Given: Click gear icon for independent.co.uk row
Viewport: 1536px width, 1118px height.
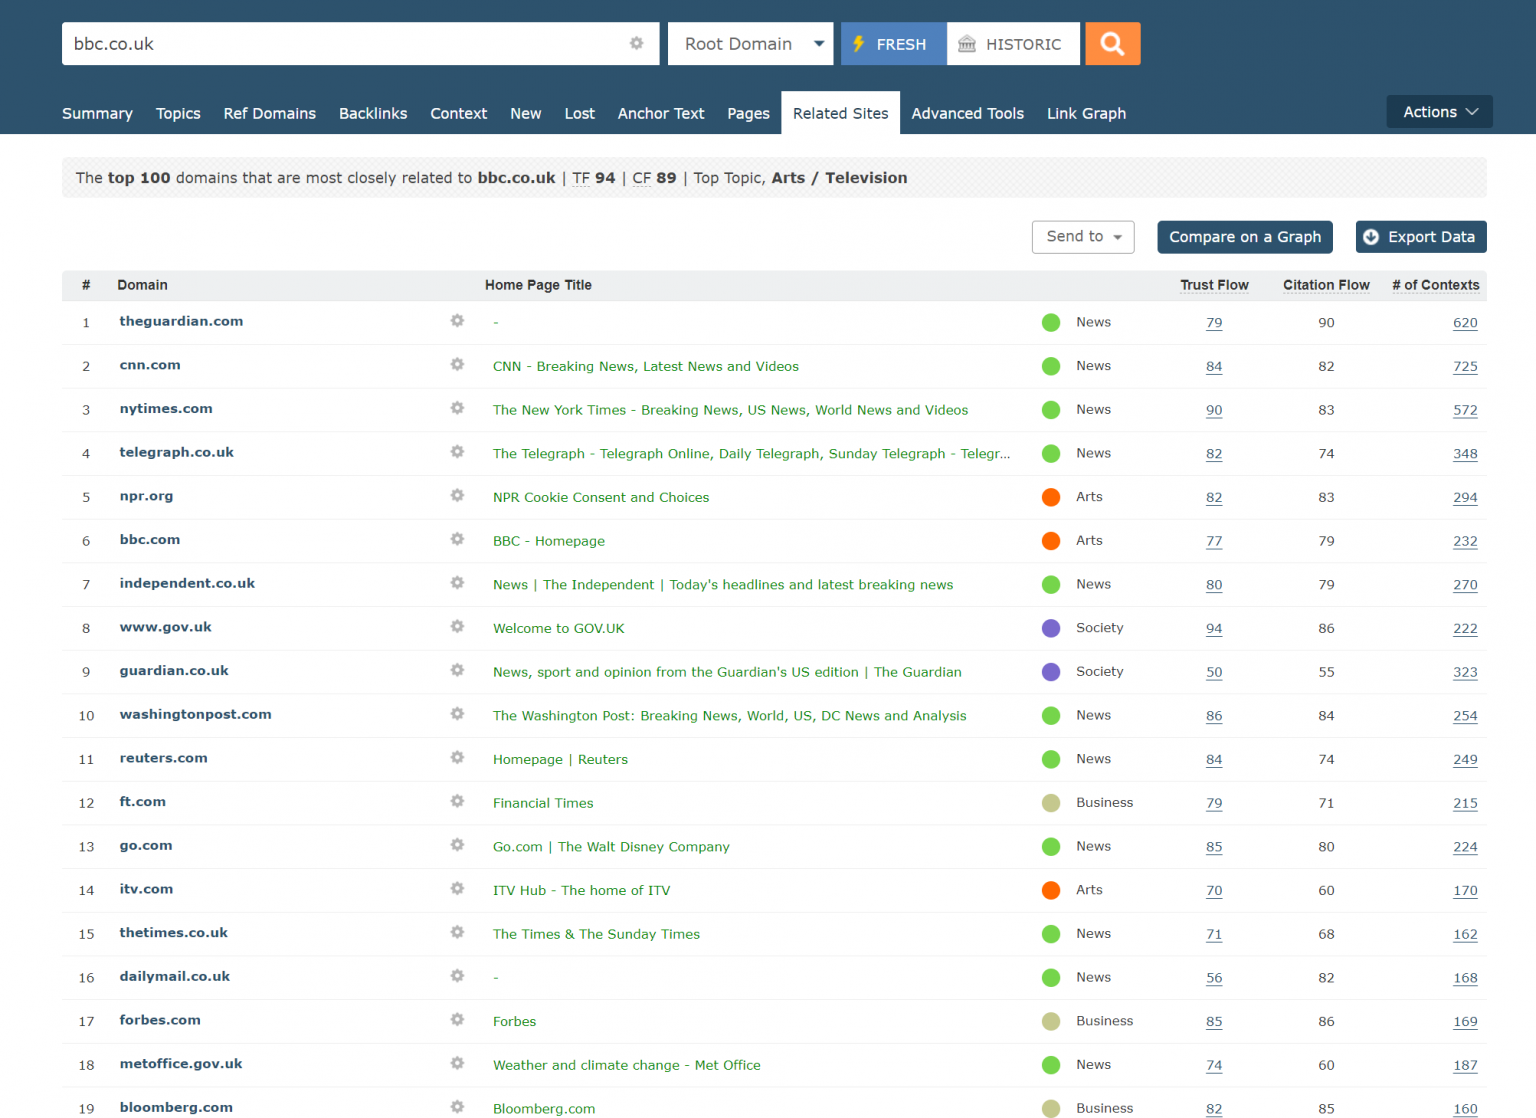Looking at the screenshot, I should pyautogui.click(x=457, y=583).
